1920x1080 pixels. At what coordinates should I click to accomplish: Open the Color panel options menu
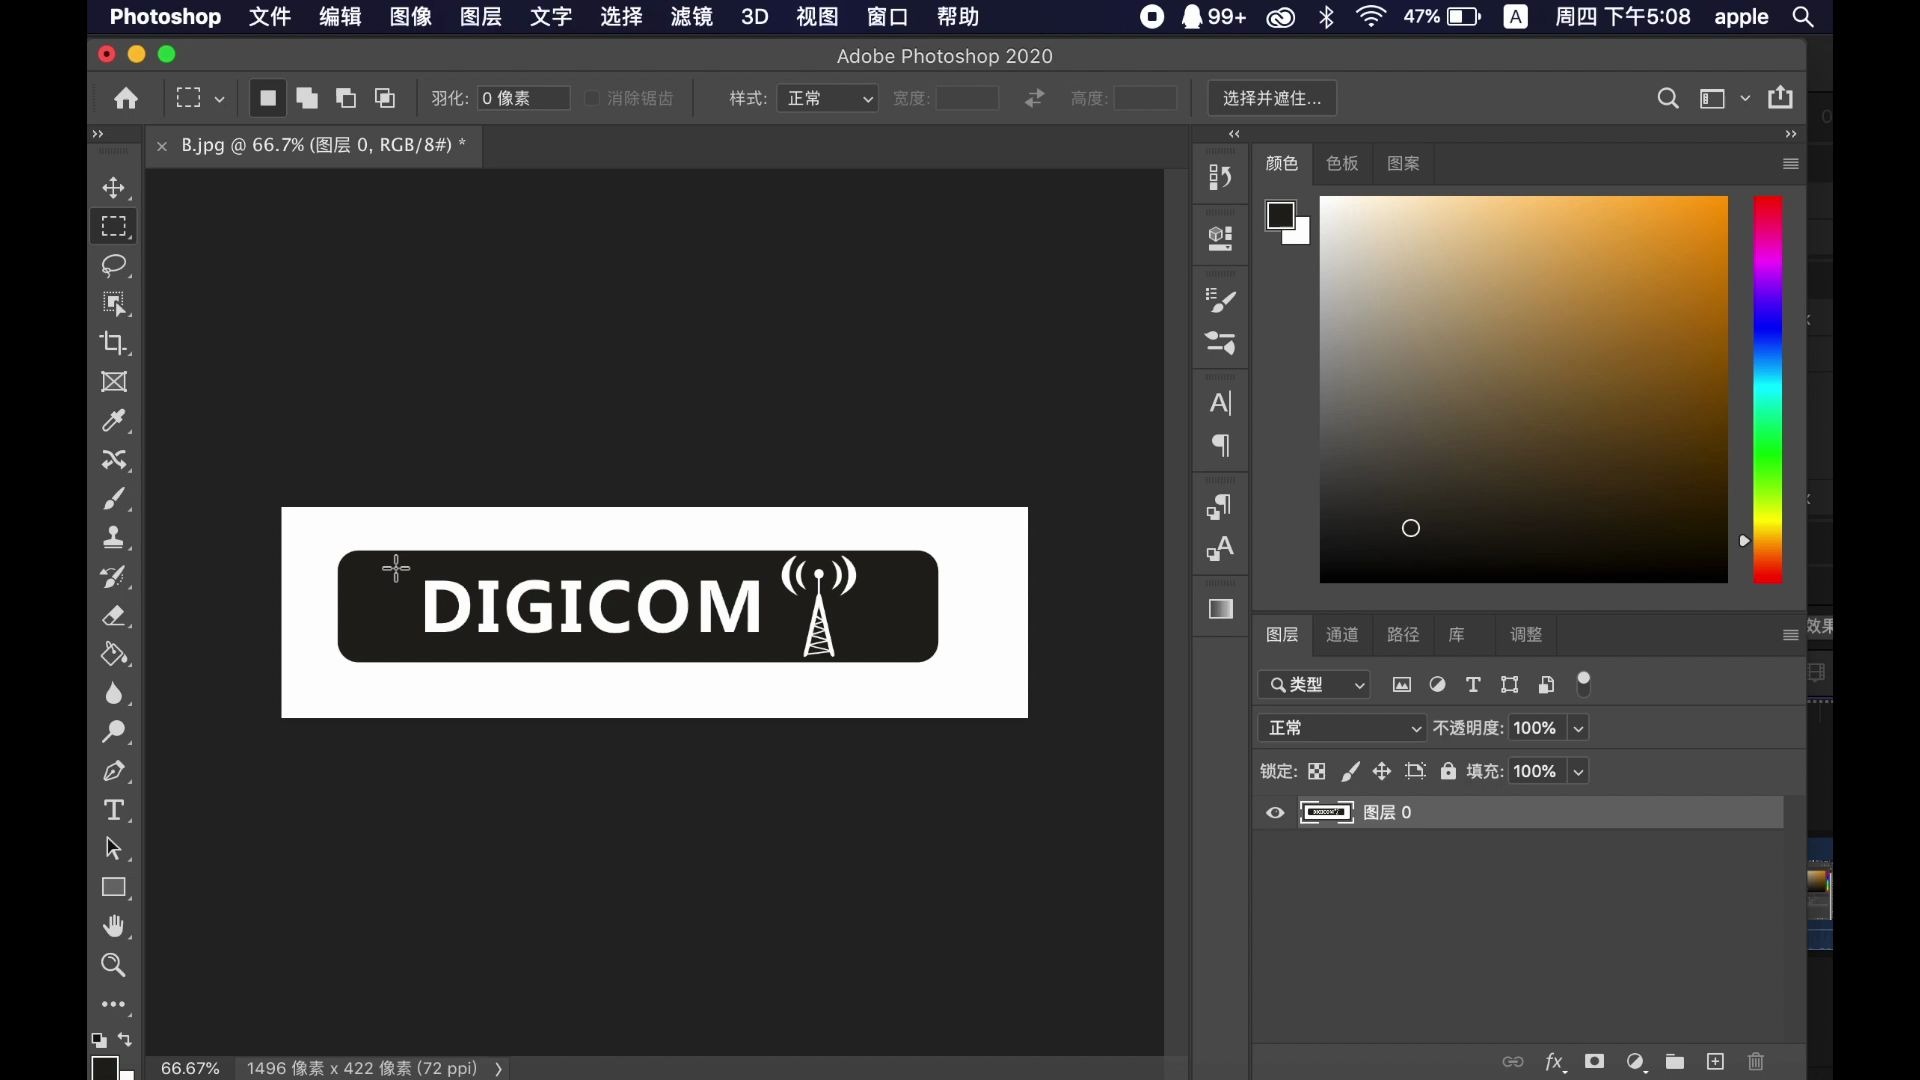(x=1791, y=164)
